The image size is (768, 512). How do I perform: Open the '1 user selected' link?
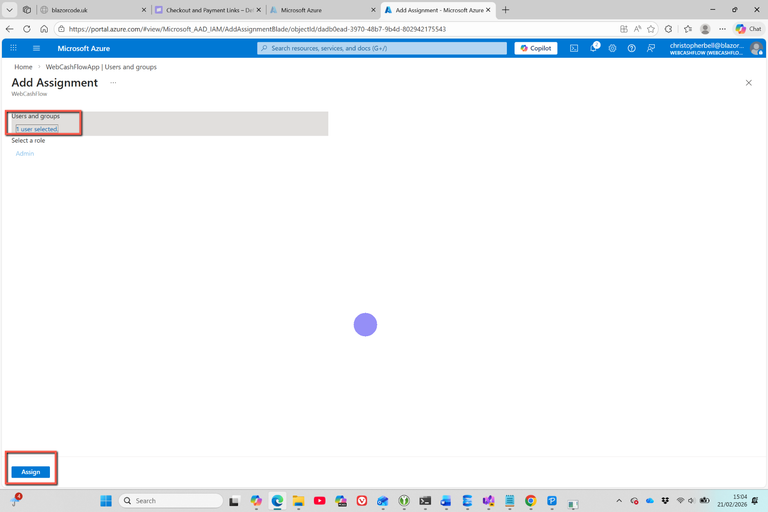tap(38, 129)
